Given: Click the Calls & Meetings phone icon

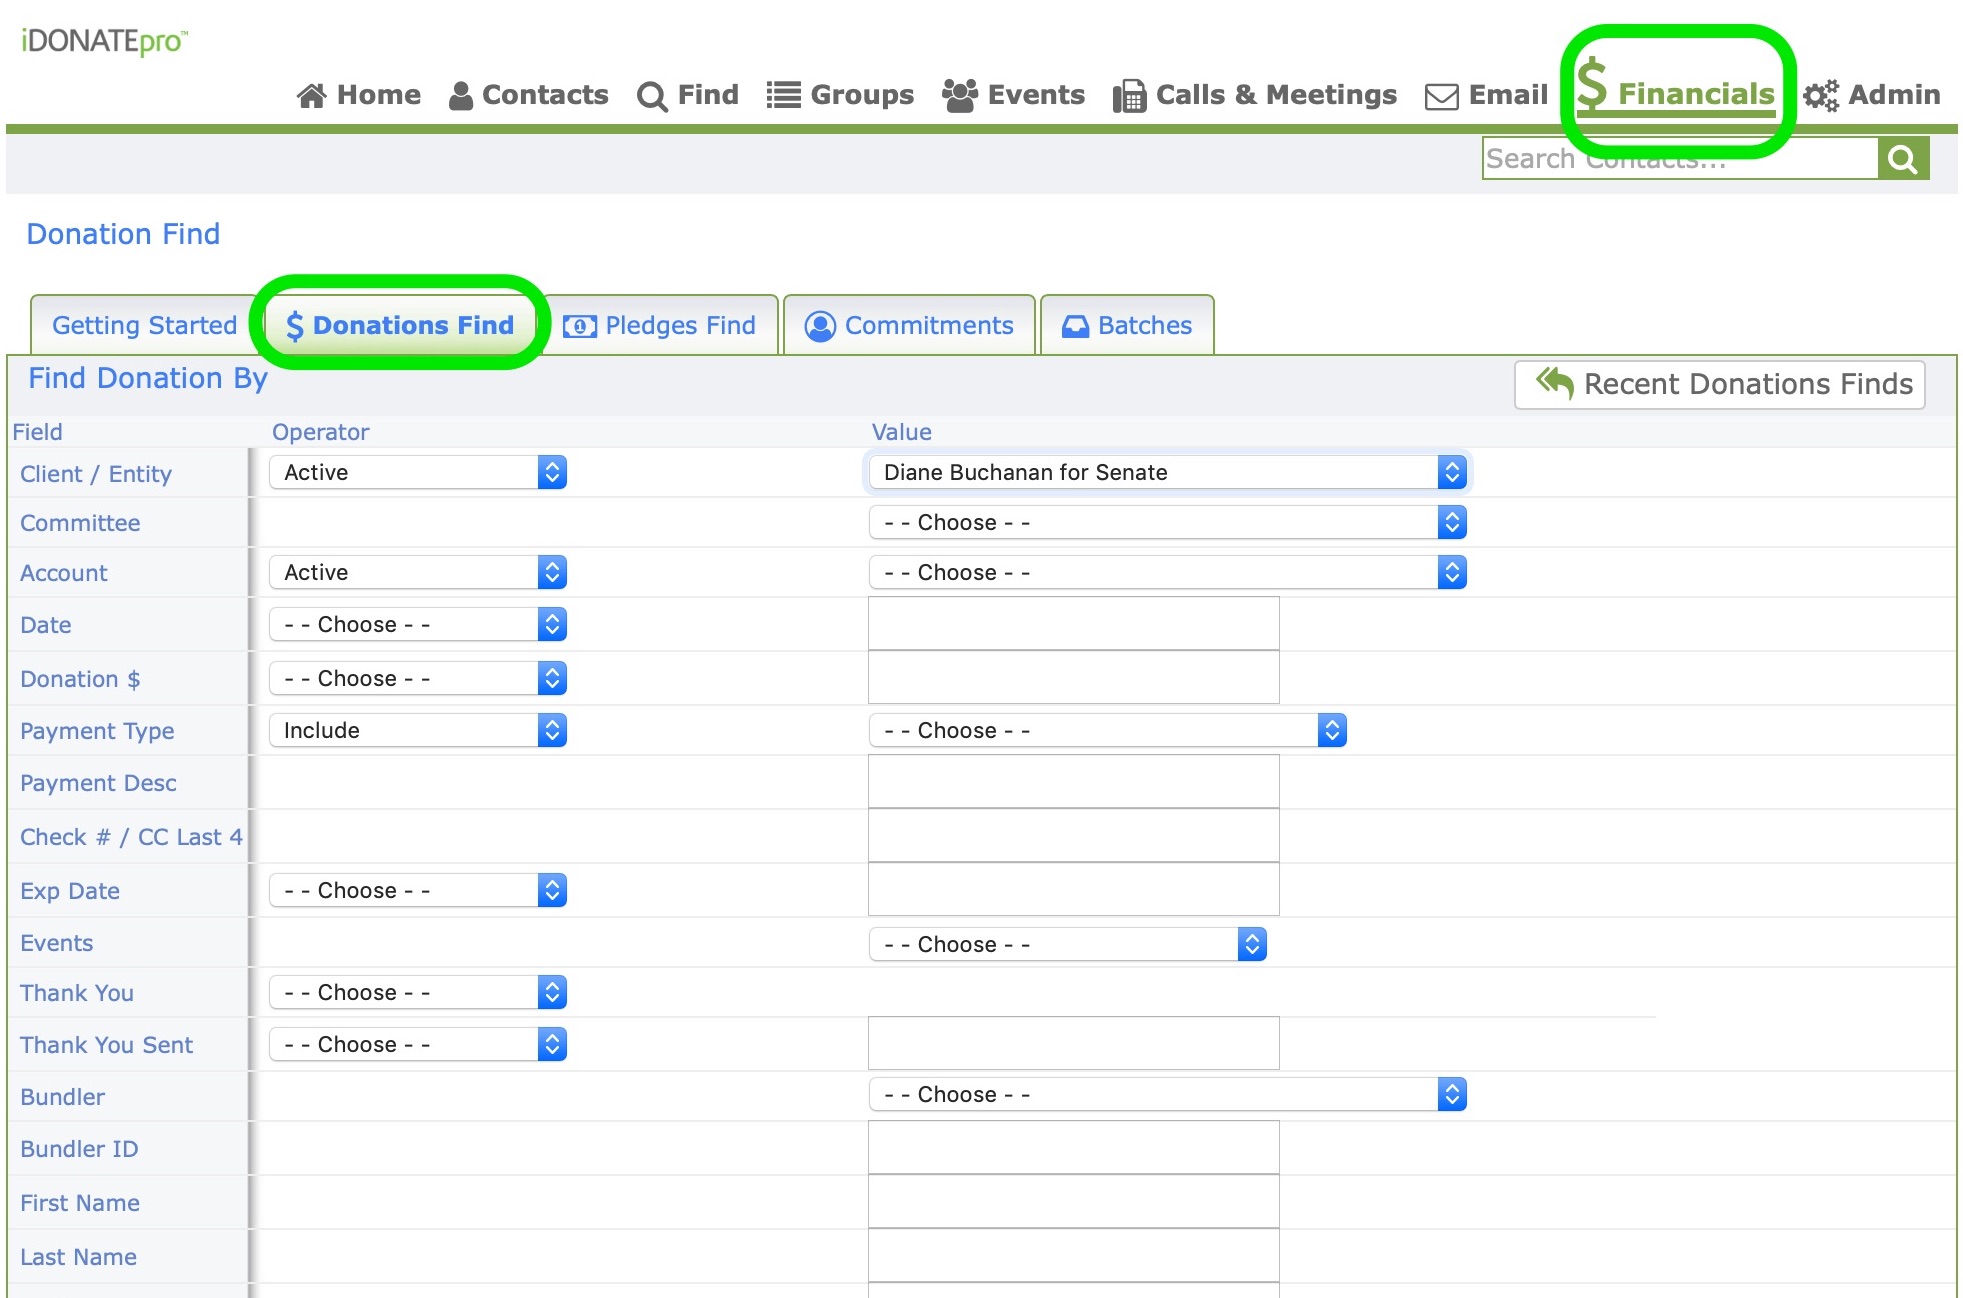Looking at the screenshot, I should (1129, 96).
